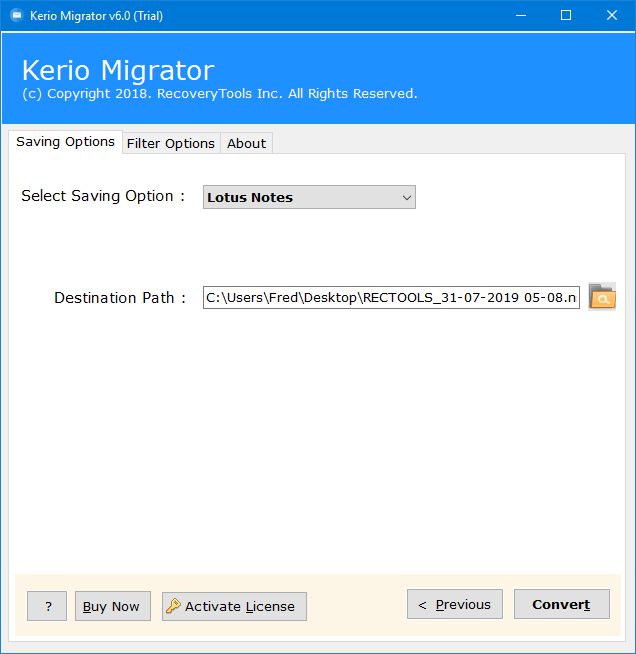
Task: Click the Activate License button
Action: (234, 606)
